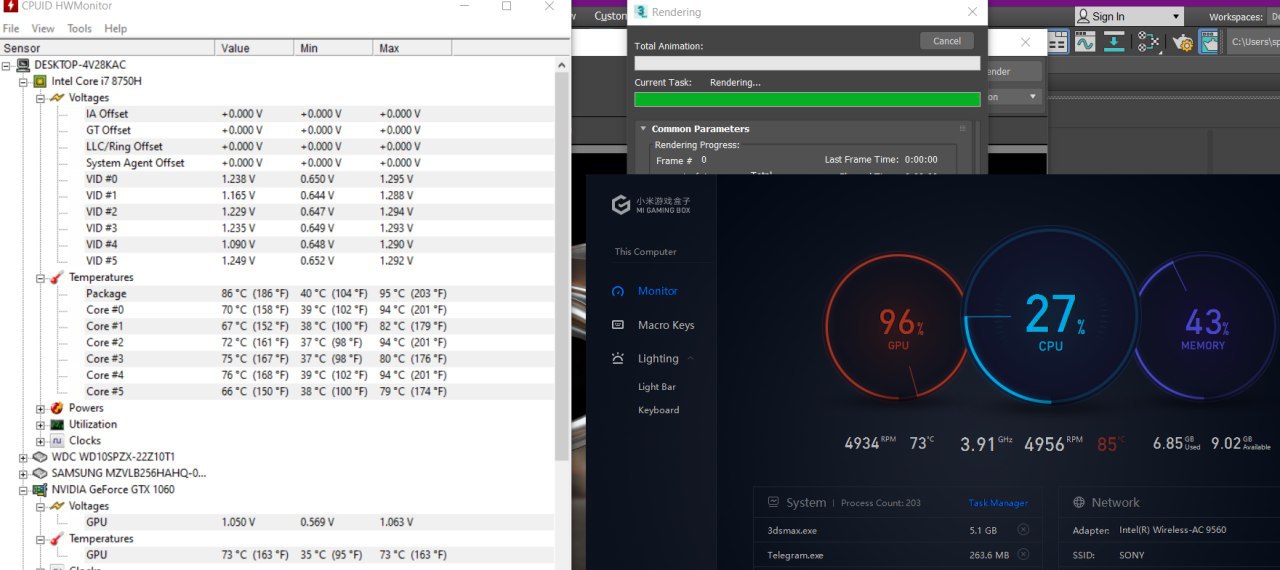Viewport: 1280px width, 570px height.
Task: Collapse the Intel Core i7 8750H node
Action: [24, 81]
